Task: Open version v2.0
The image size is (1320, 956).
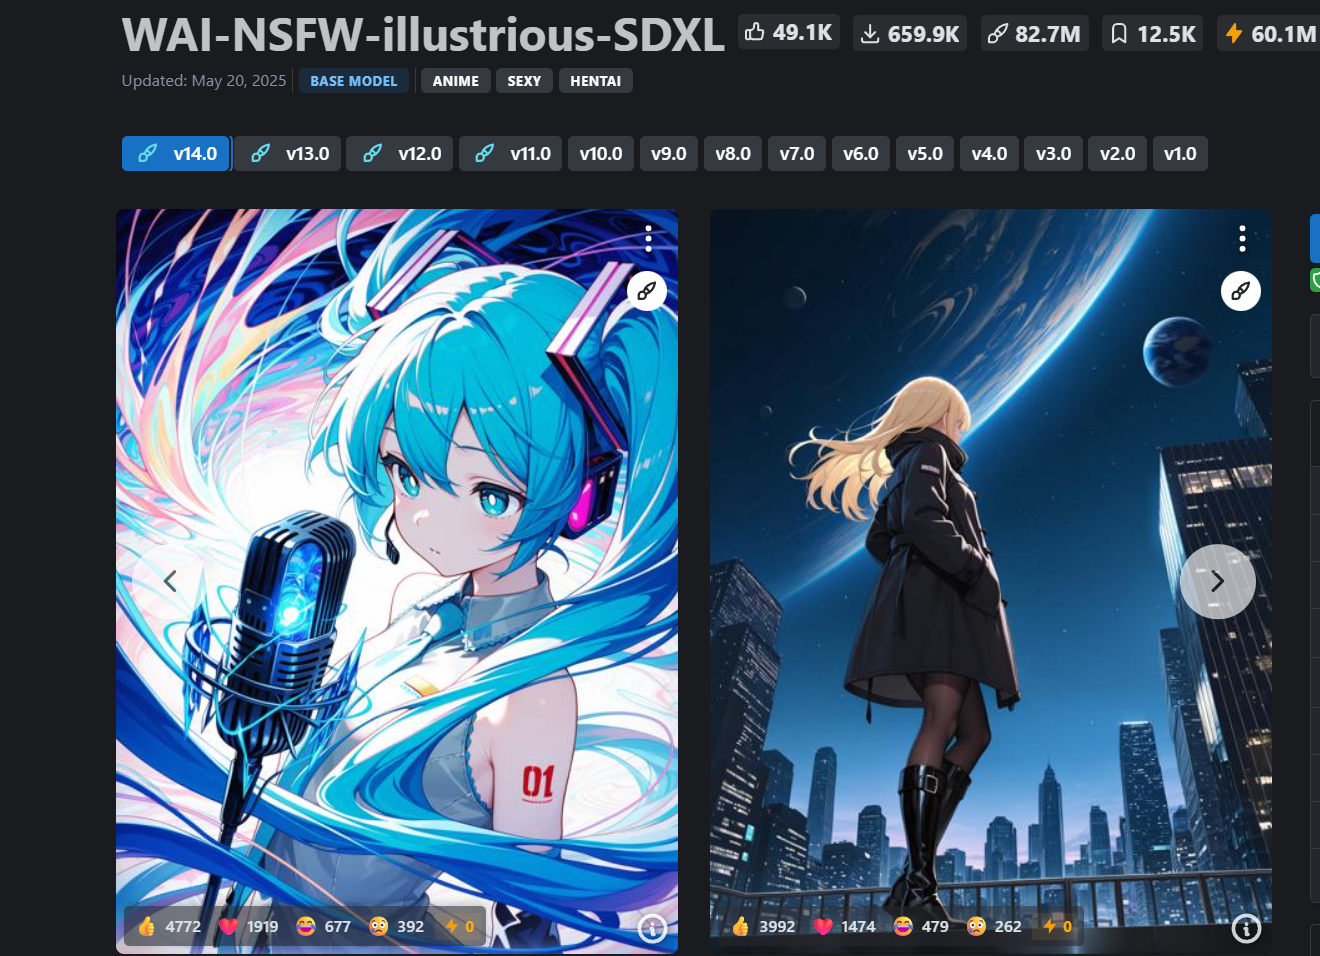Action: point(1117,154)
